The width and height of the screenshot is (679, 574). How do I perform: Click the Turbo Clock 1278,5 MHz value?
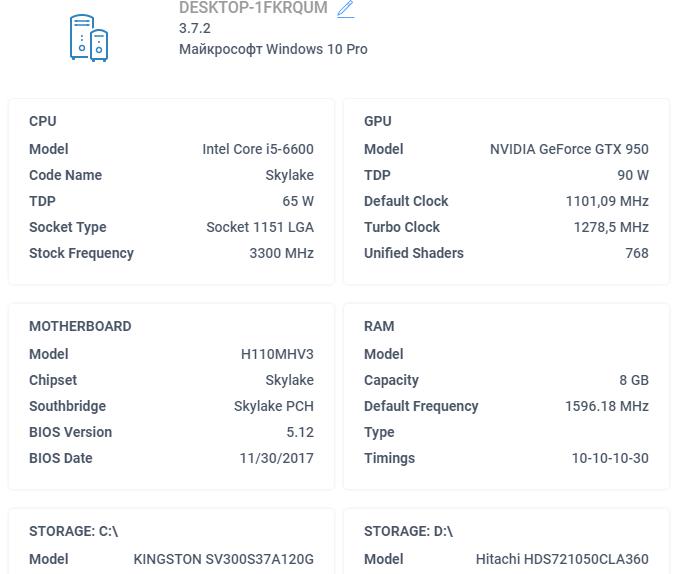click(611, 227)
